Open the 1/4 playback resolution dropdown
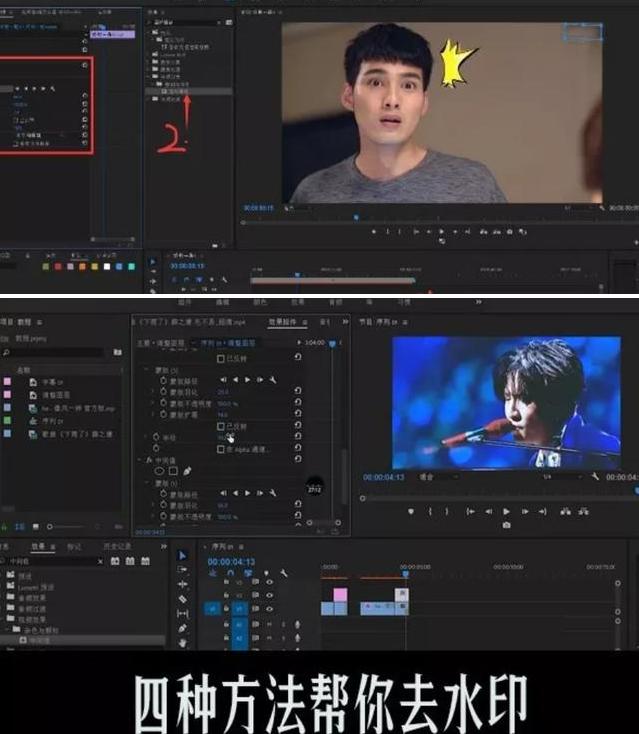 tap(561, 477)
